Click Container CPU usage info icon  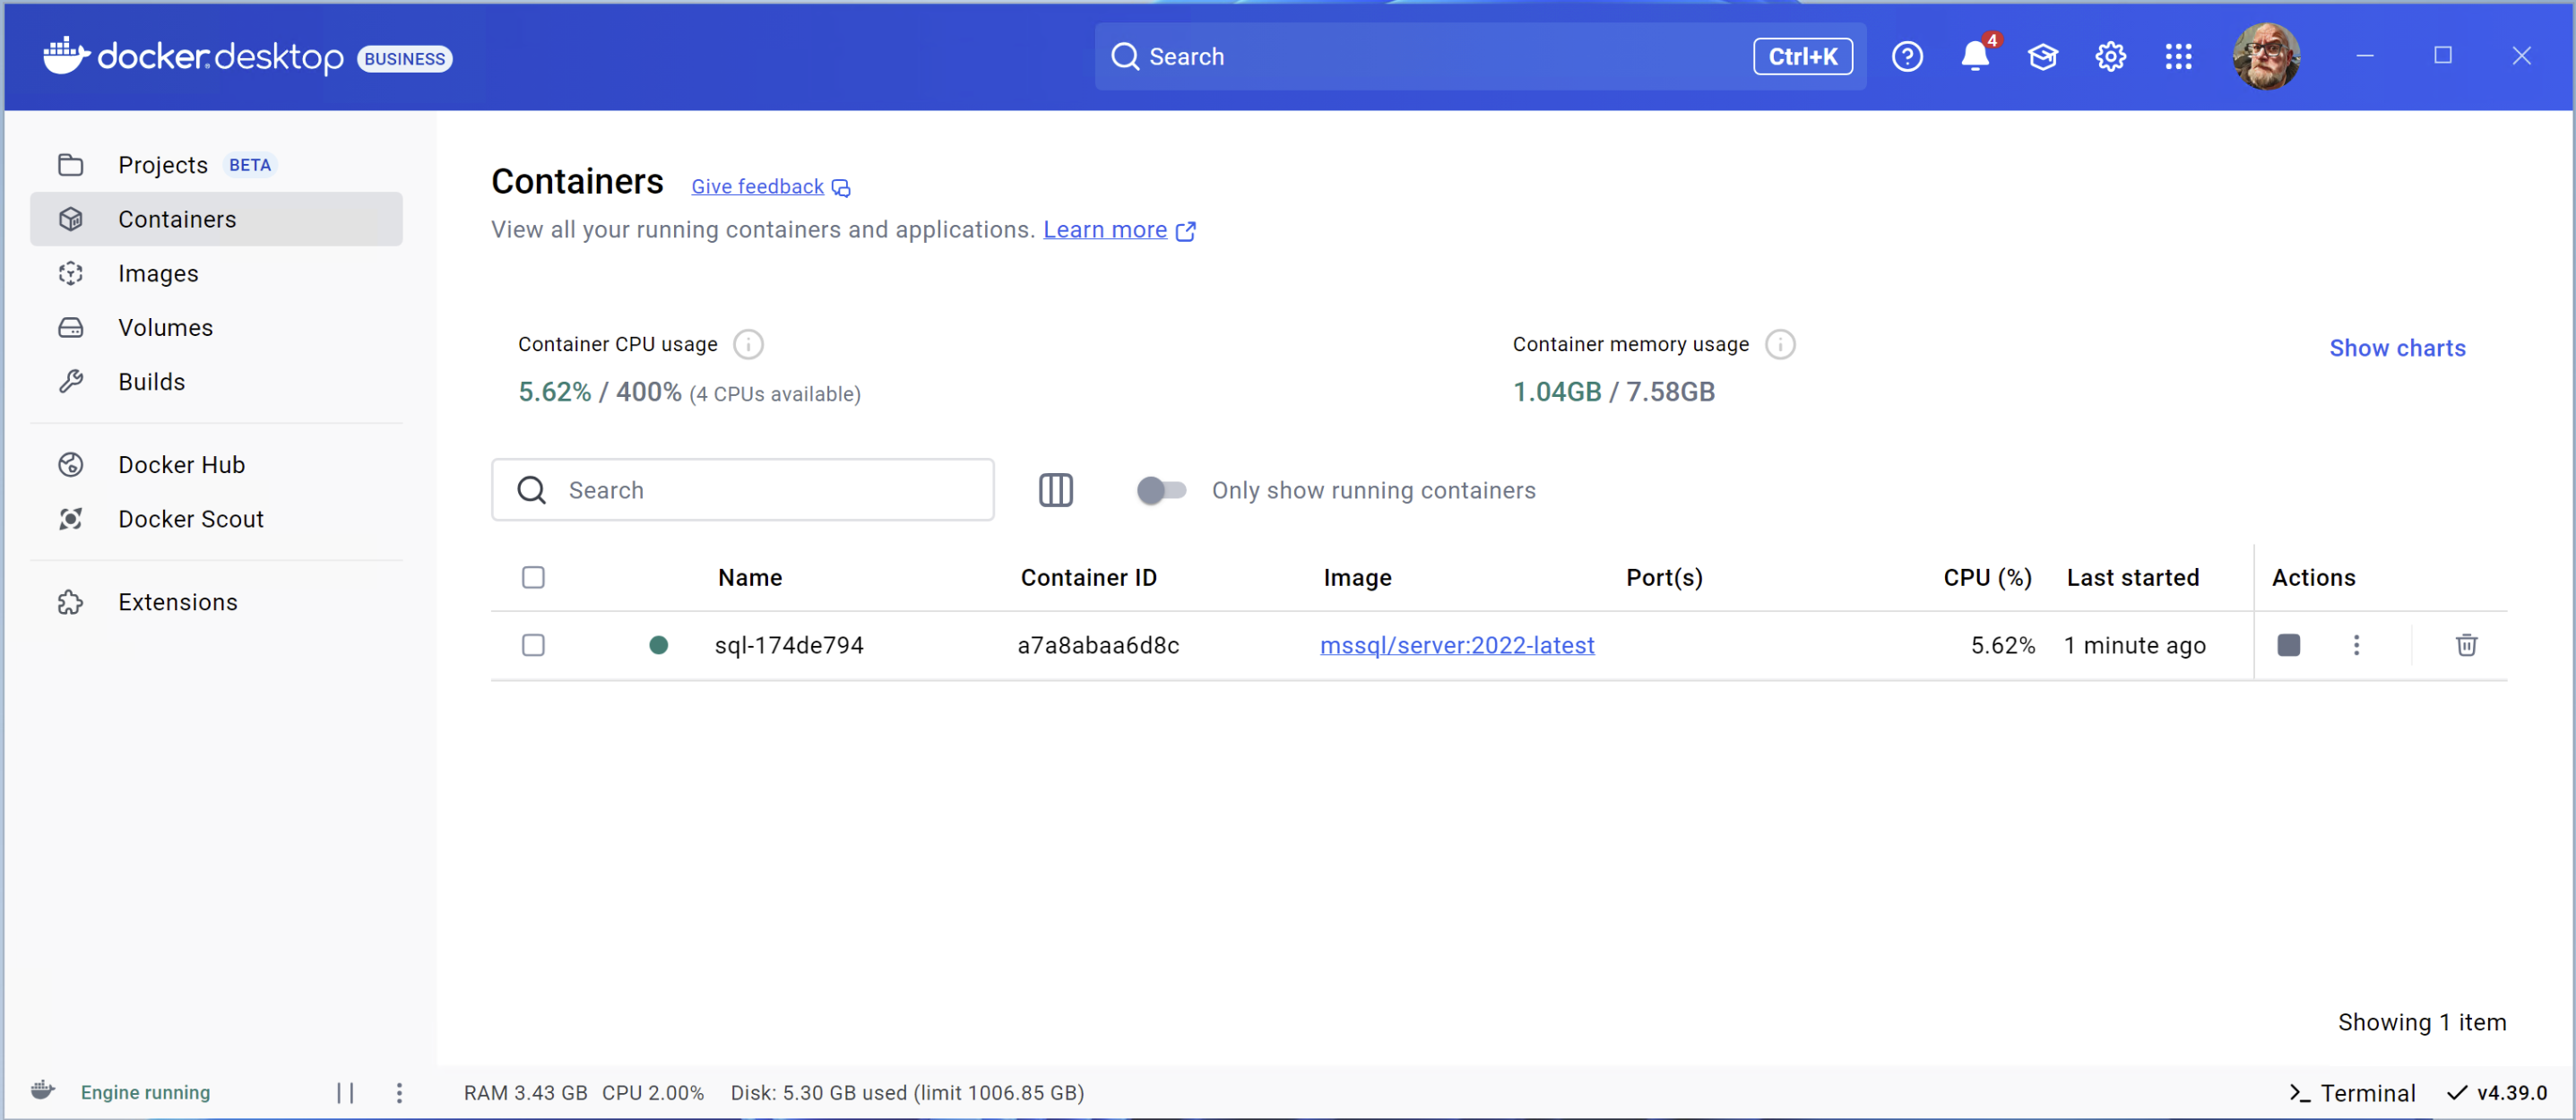(748, 344)
